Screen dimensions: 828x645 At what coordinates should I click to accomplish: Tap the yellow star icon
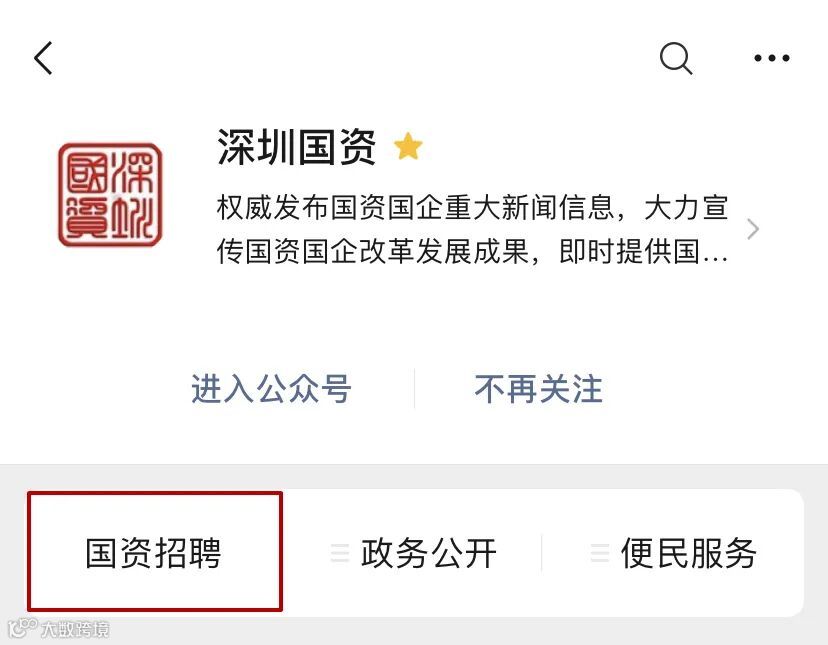[x=408, y=146]
